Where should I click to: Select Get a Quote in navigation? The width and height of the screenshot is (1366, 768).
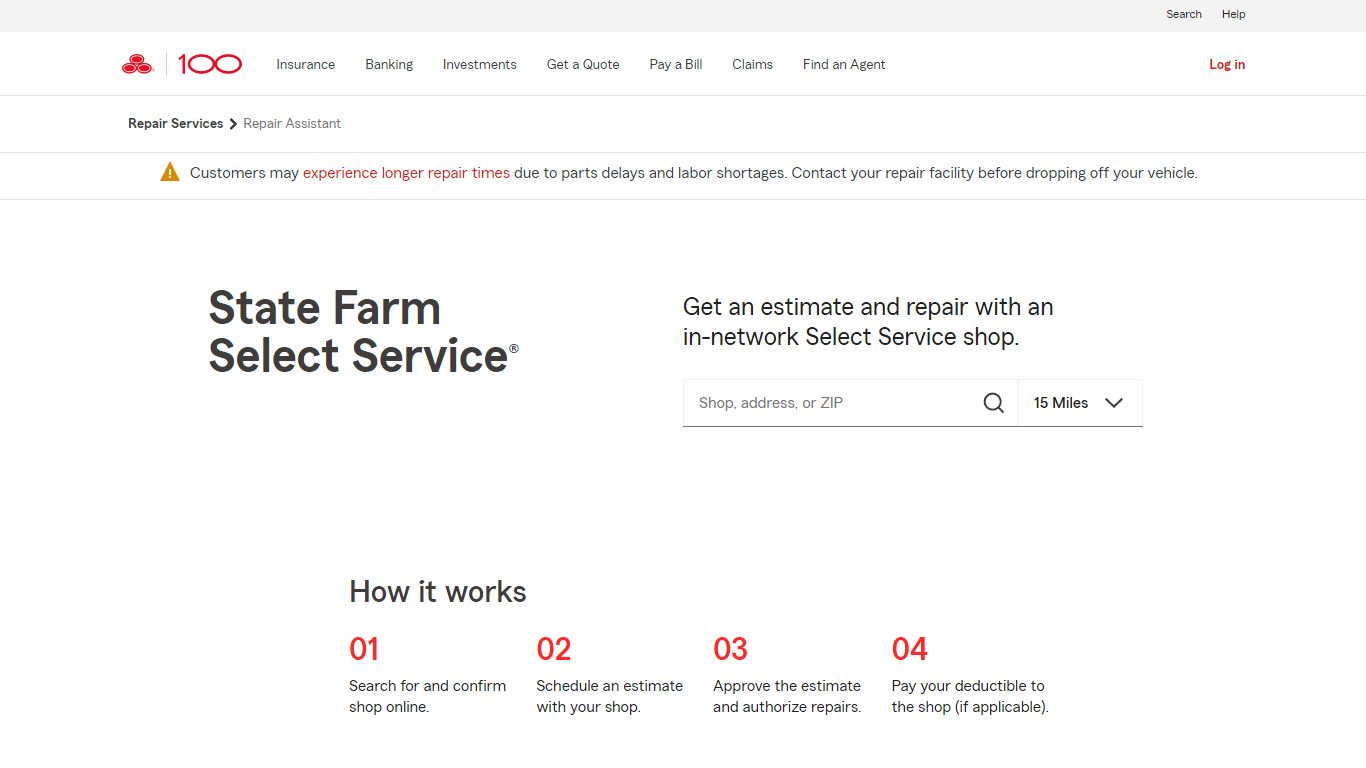pos(583,64)
